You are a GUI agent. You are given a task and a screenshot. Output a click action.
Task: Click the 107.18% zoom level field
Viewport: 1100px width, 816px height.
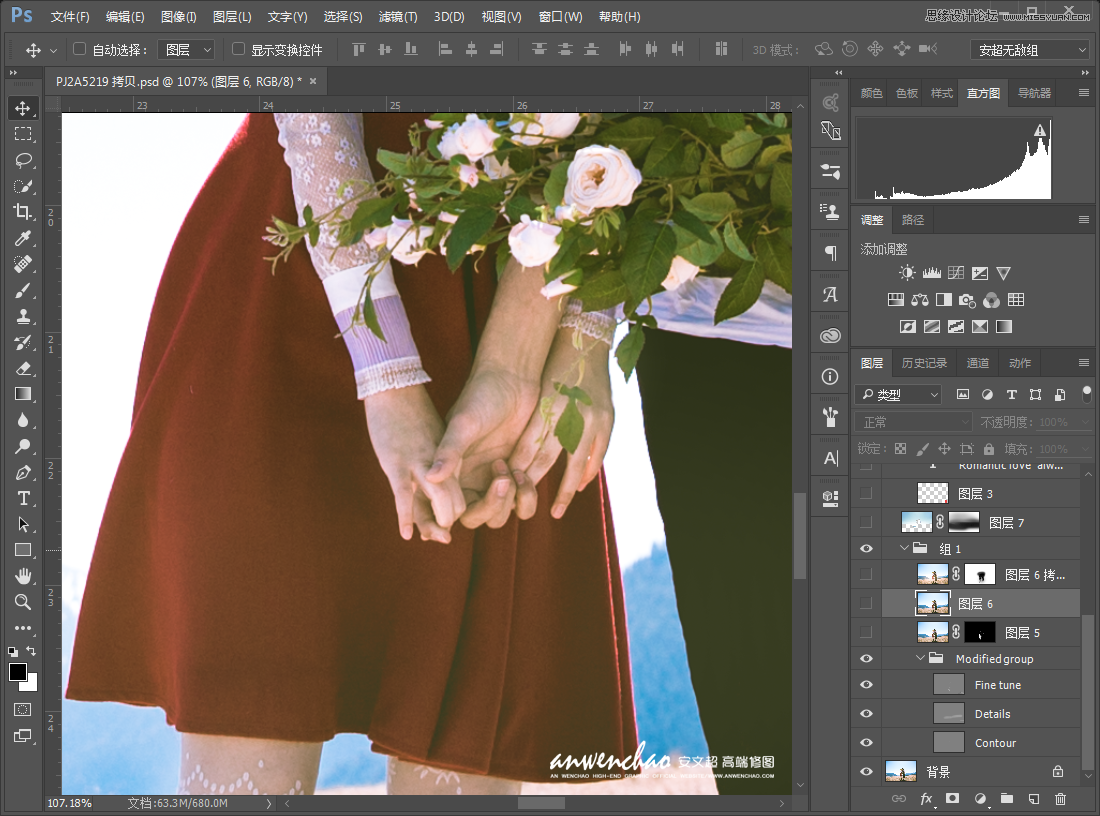69,803
